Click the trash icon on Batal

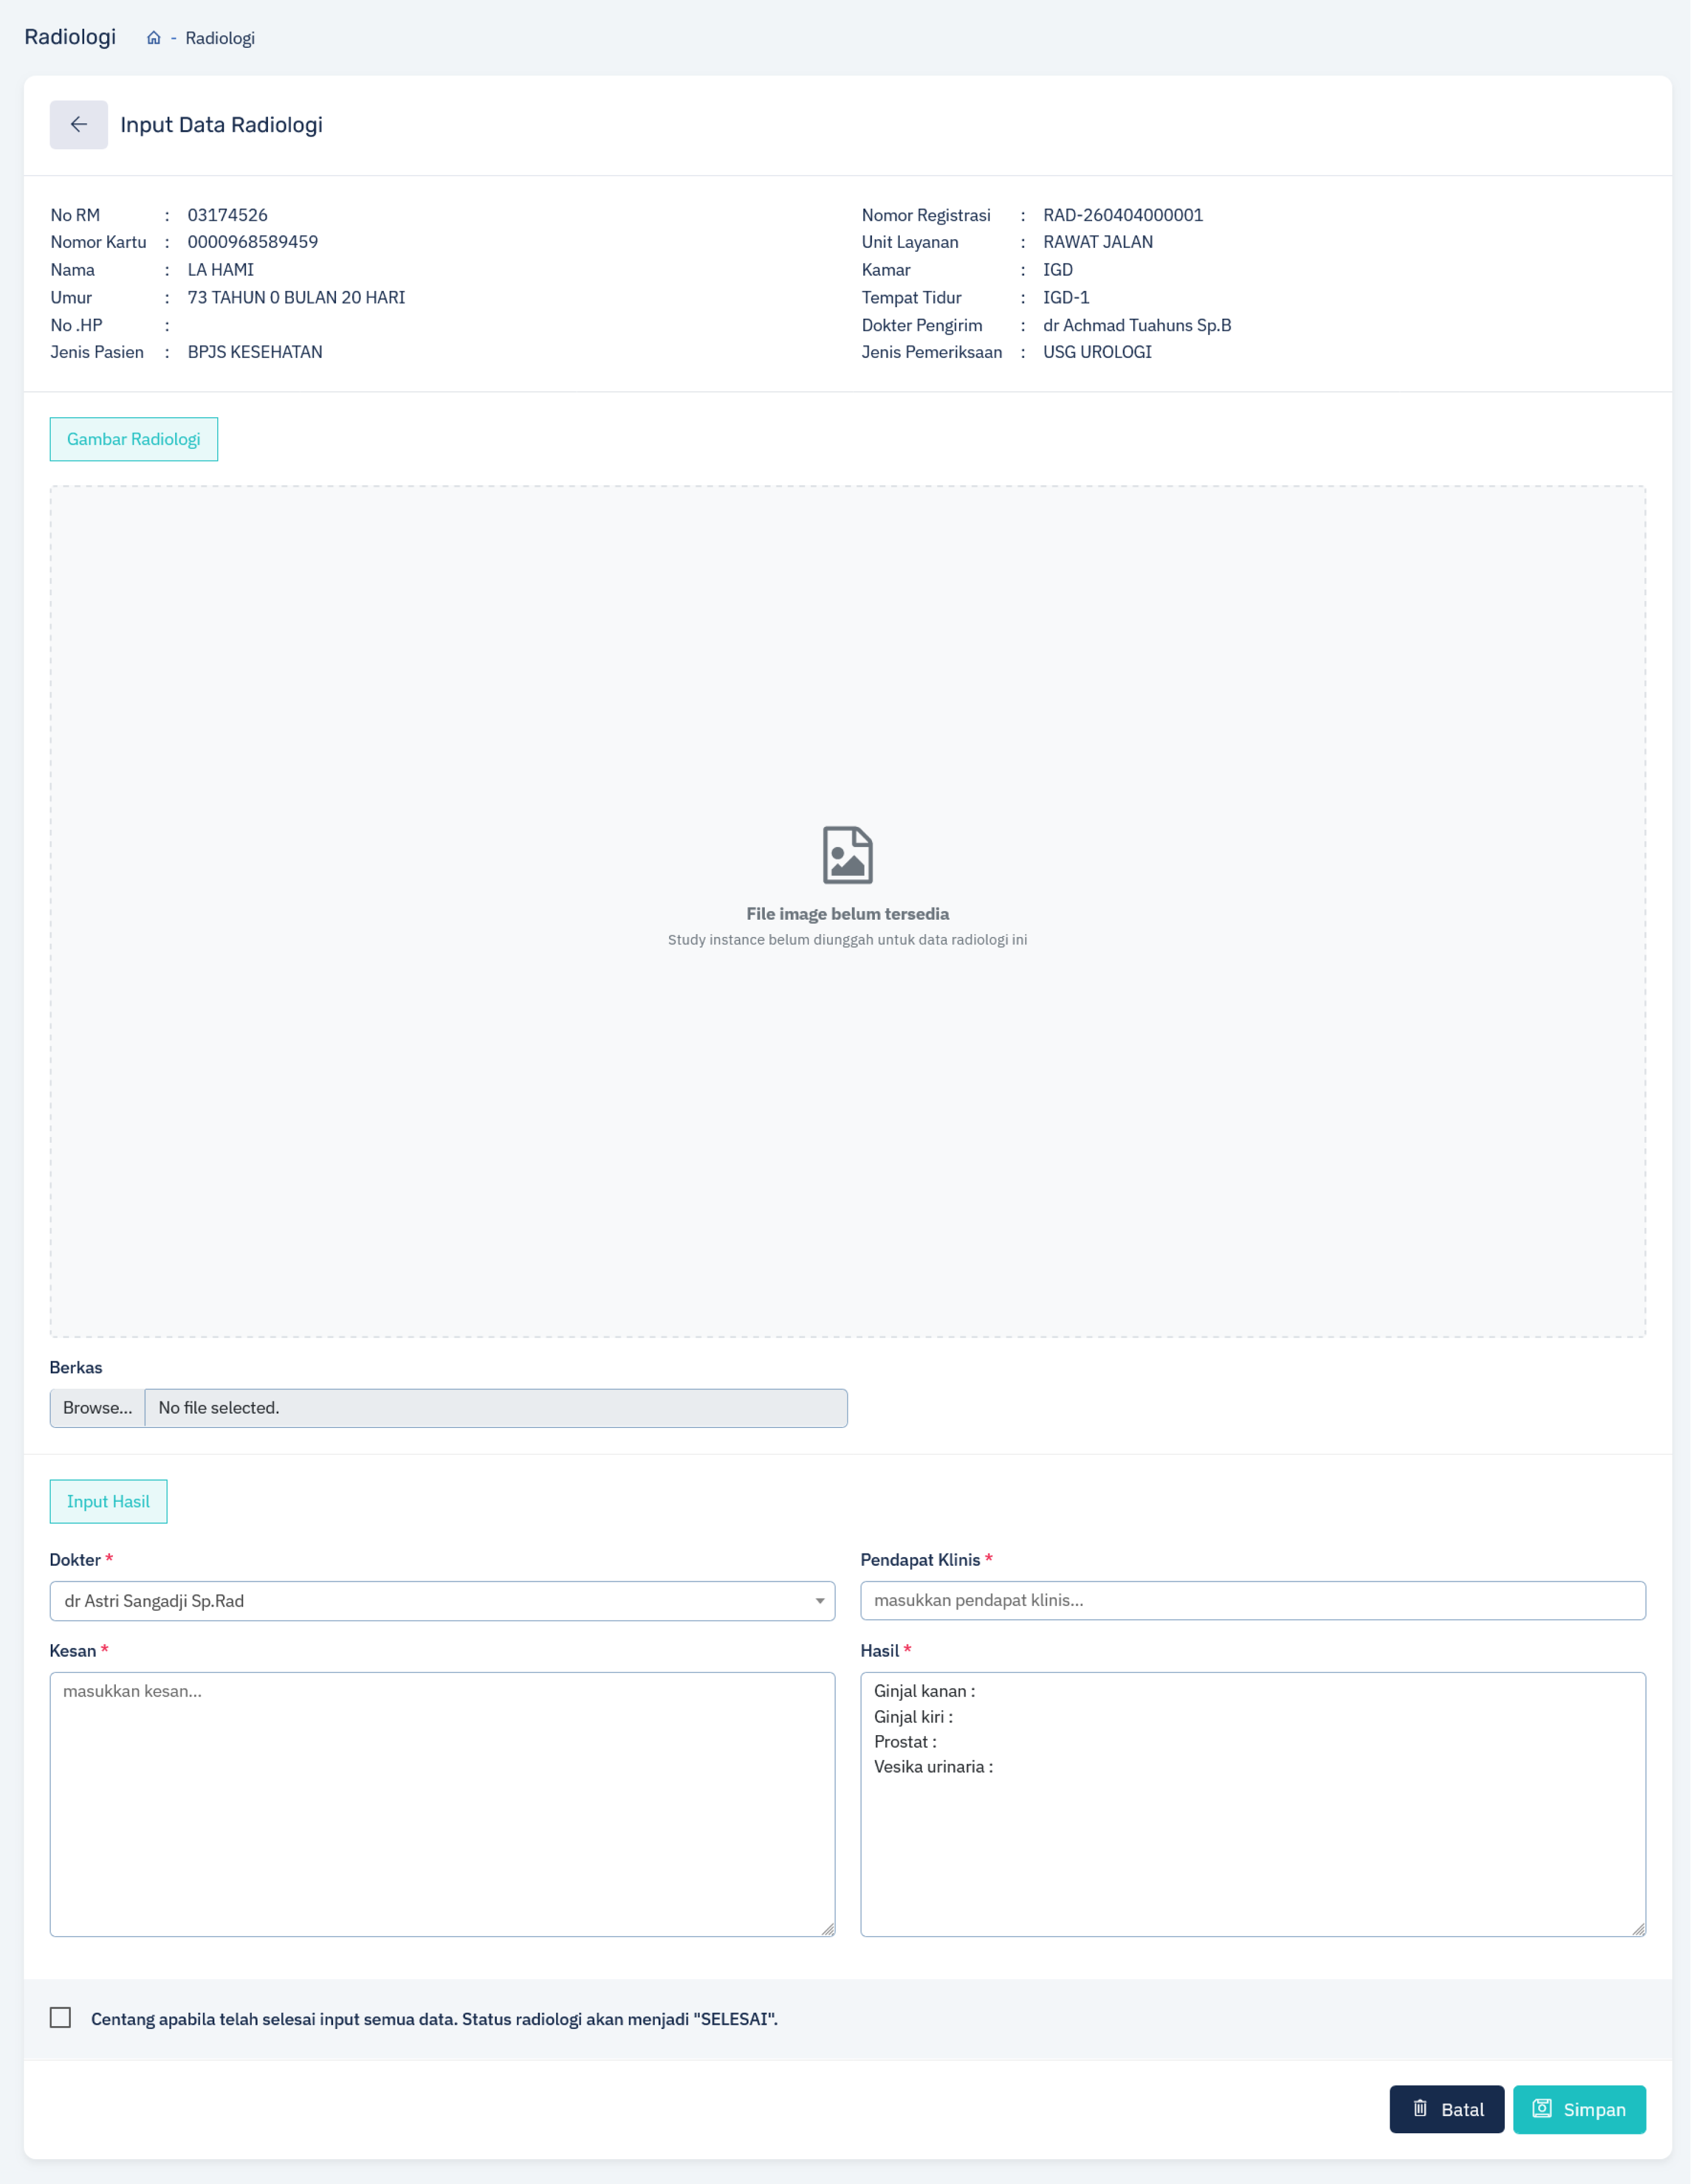[1420, 2109]
